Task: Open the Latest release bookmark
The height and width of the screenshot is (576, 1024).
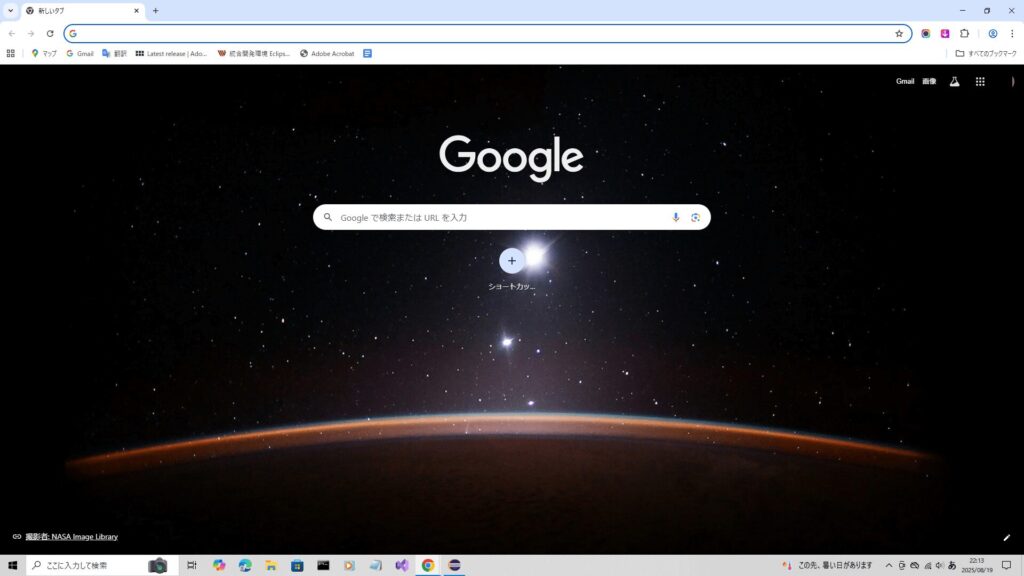Action: pyautogui.click(x=171, y=54)
